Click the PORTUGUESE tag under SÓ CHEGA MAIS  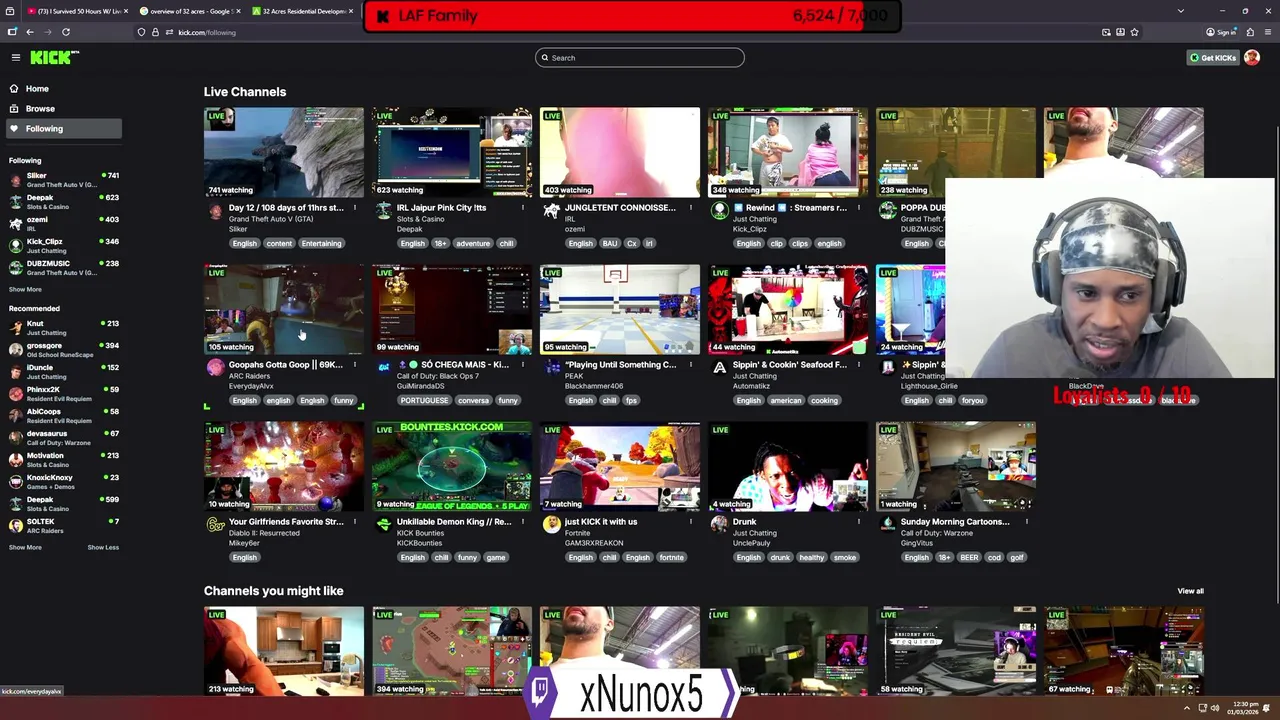(x=424, y=400)
